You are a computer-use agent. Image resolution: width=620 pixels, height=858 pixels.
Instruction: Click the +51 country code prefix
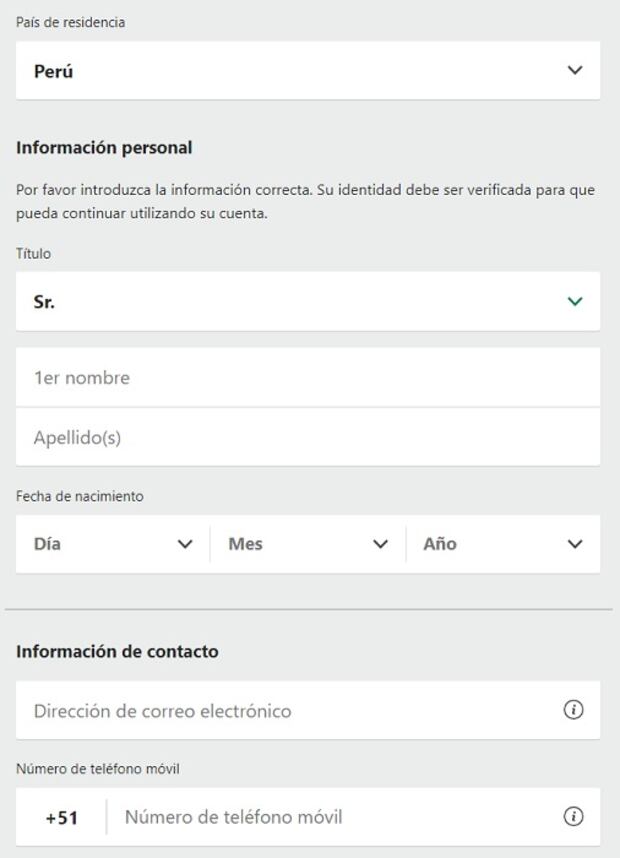click(61, 818)
